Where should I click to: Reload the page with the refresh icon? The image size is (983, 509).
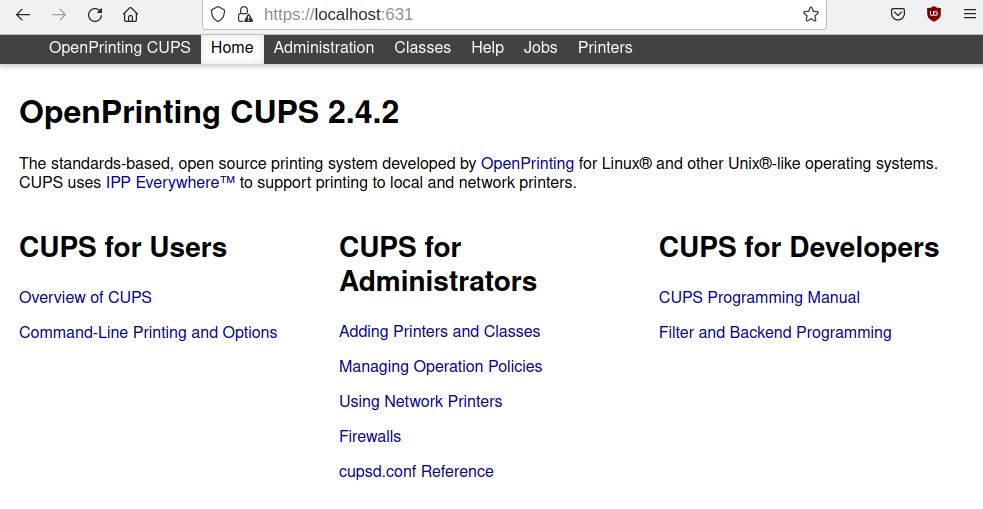(95, 14)
